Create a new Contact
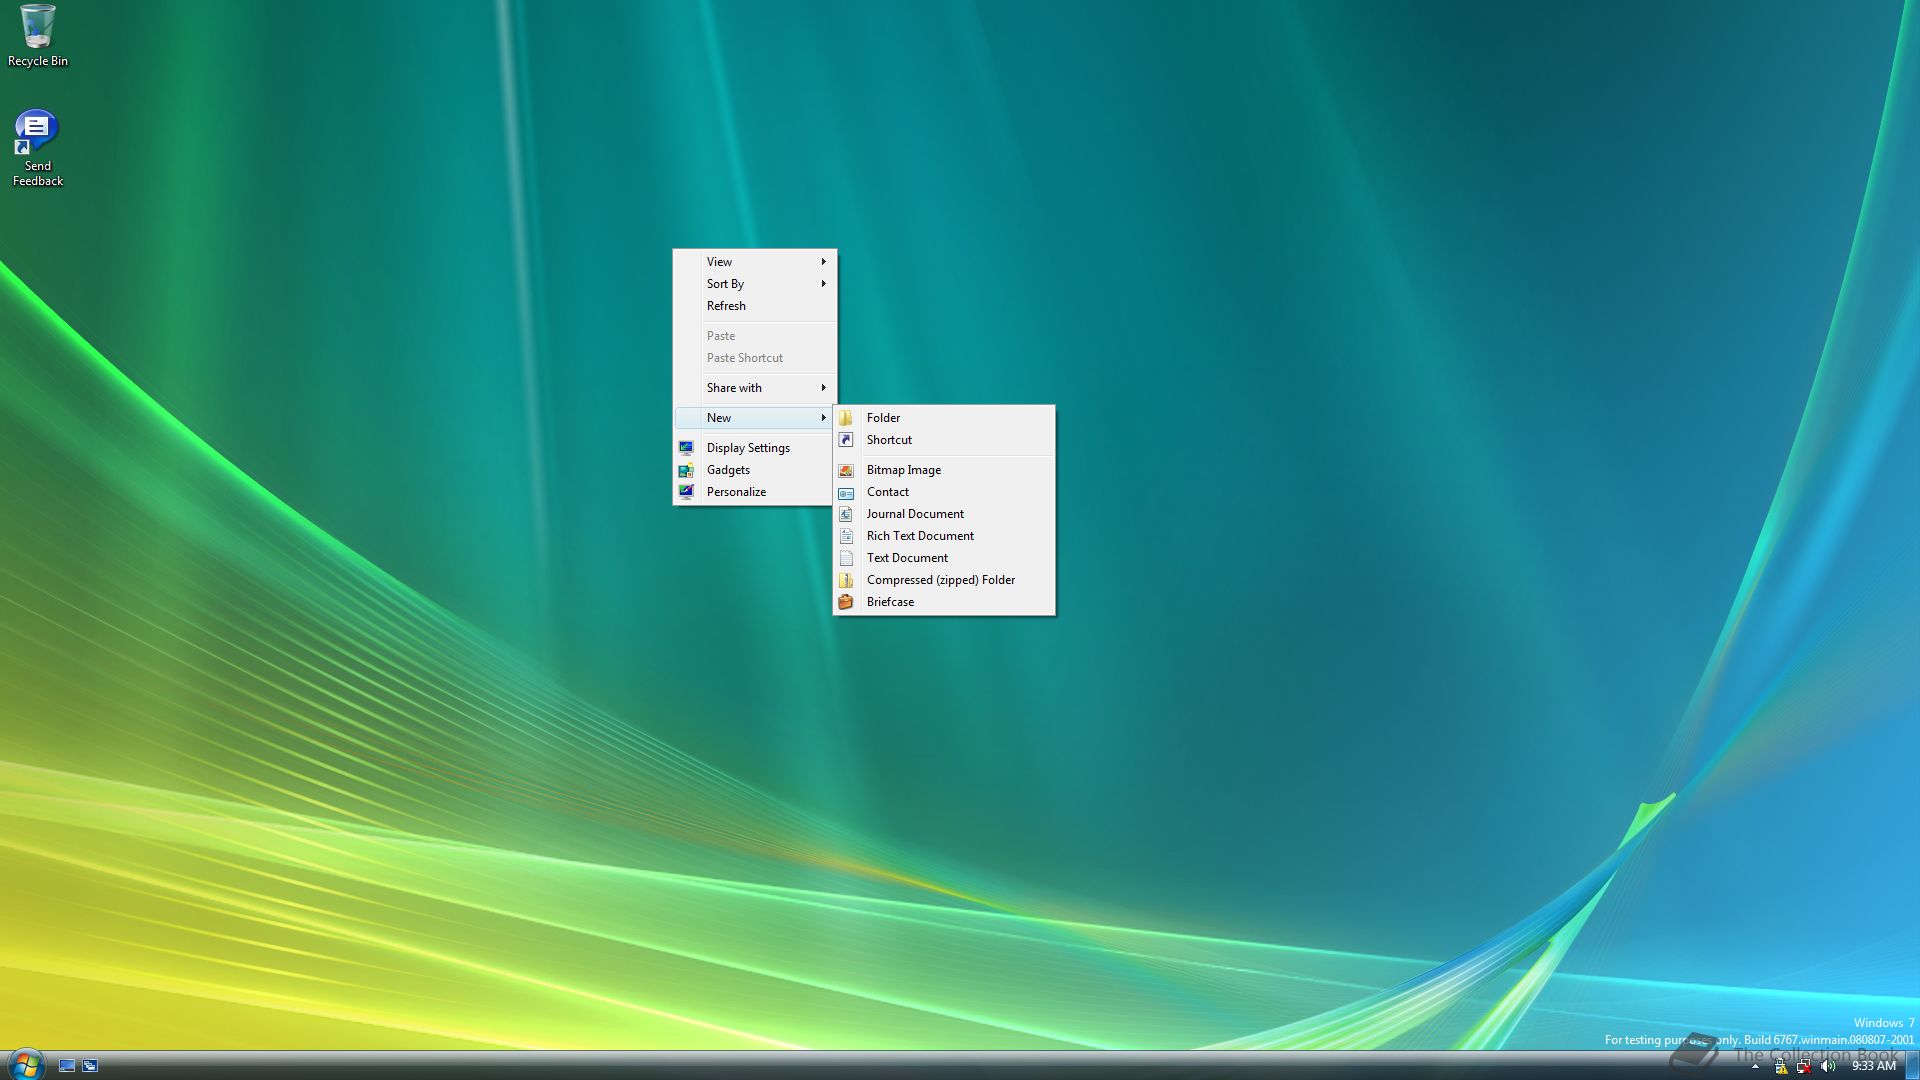Image resolution: width=1920 pixels, height=1080 pixels. click(x=944, y=492)
